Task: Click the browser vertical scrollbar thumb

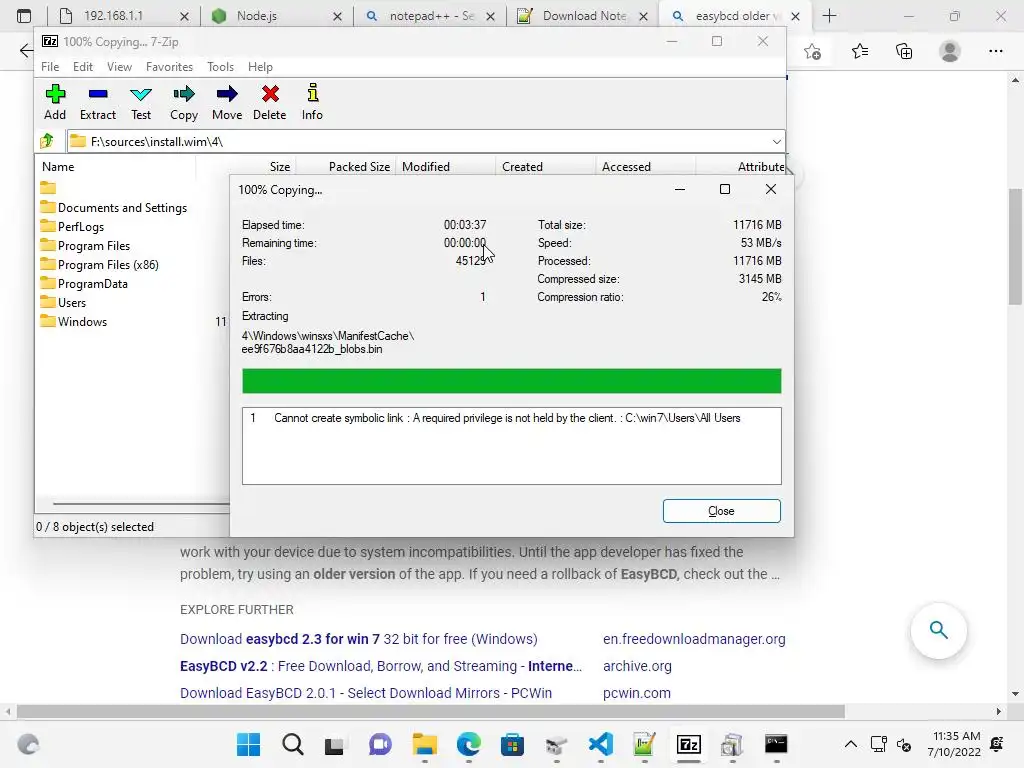Action: click(1015, 246)
